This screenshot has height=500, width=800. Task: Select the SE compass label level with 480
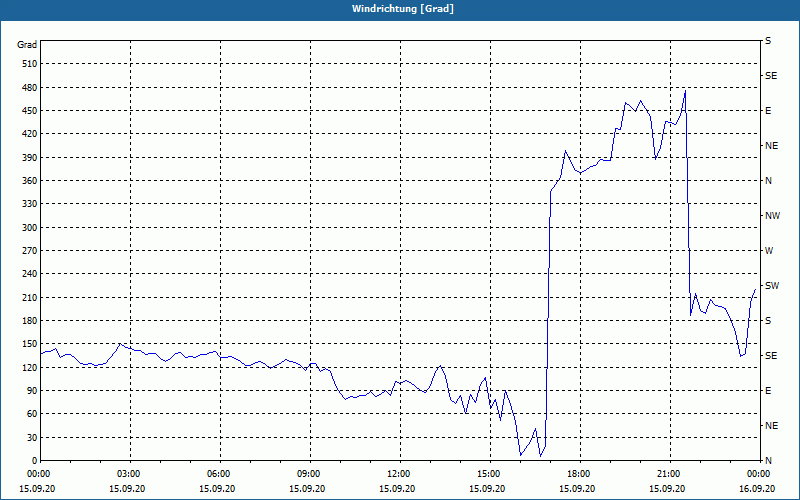(x=771, y=76)
